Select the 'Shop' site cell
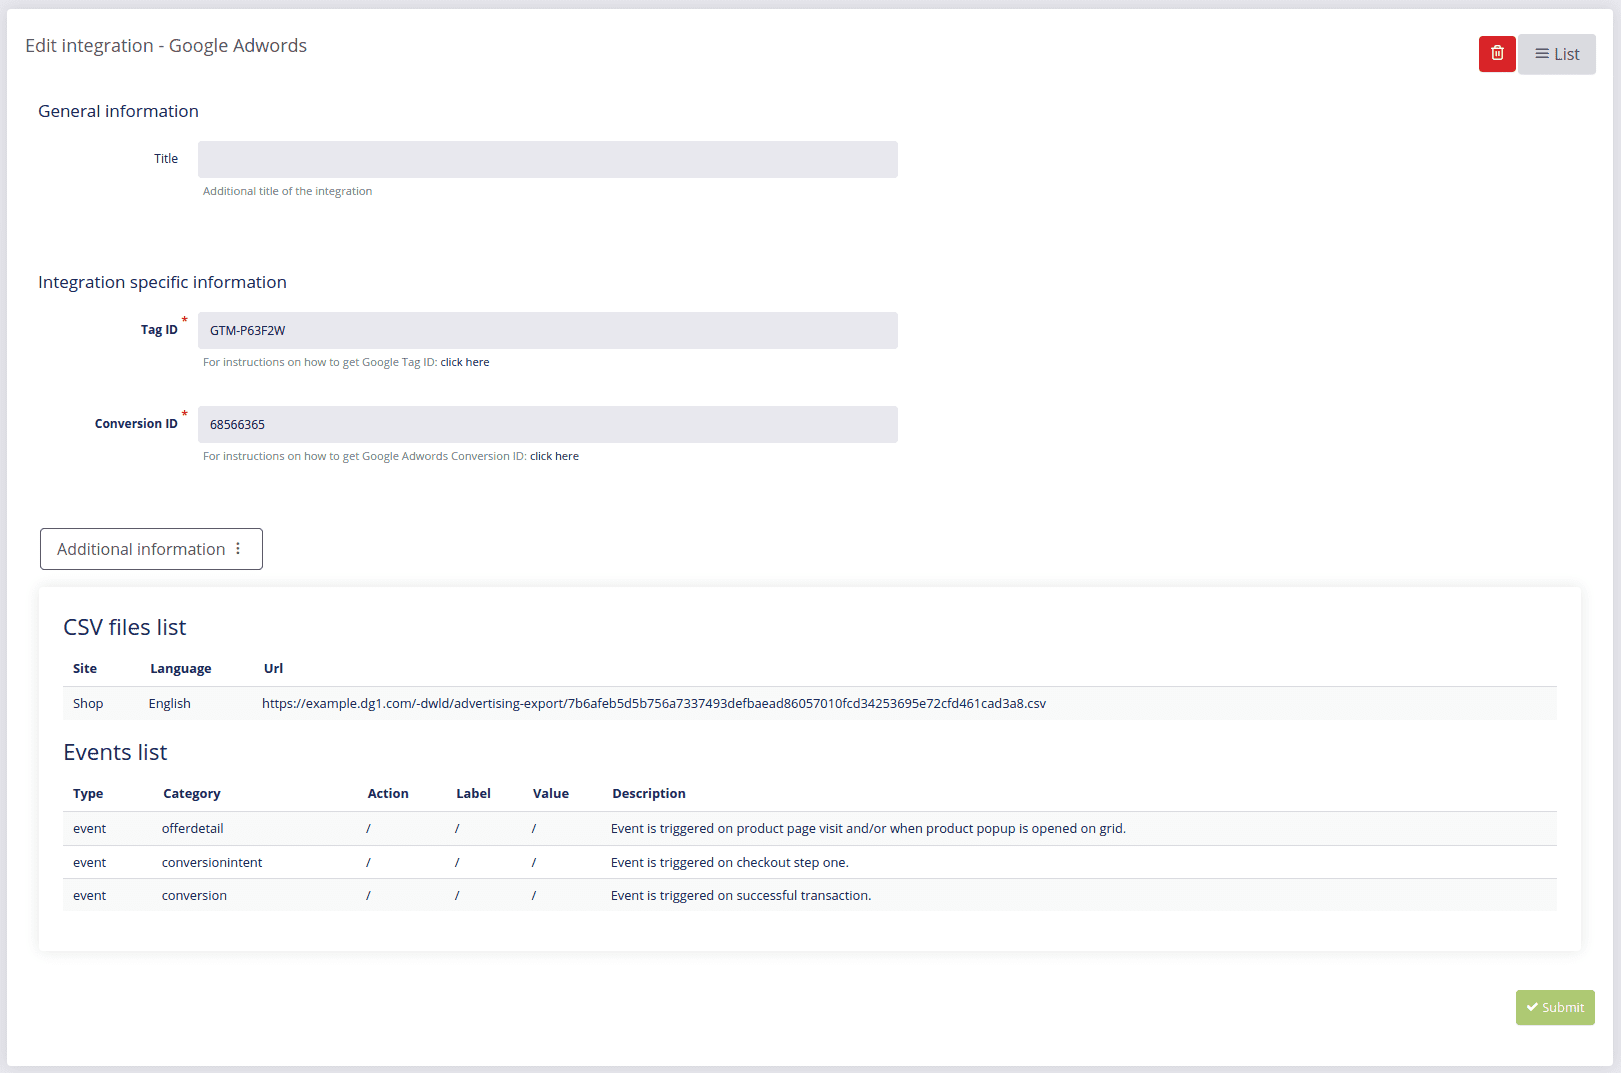The height and width of the screenshot is (1073, 1621). coord(88,703)
